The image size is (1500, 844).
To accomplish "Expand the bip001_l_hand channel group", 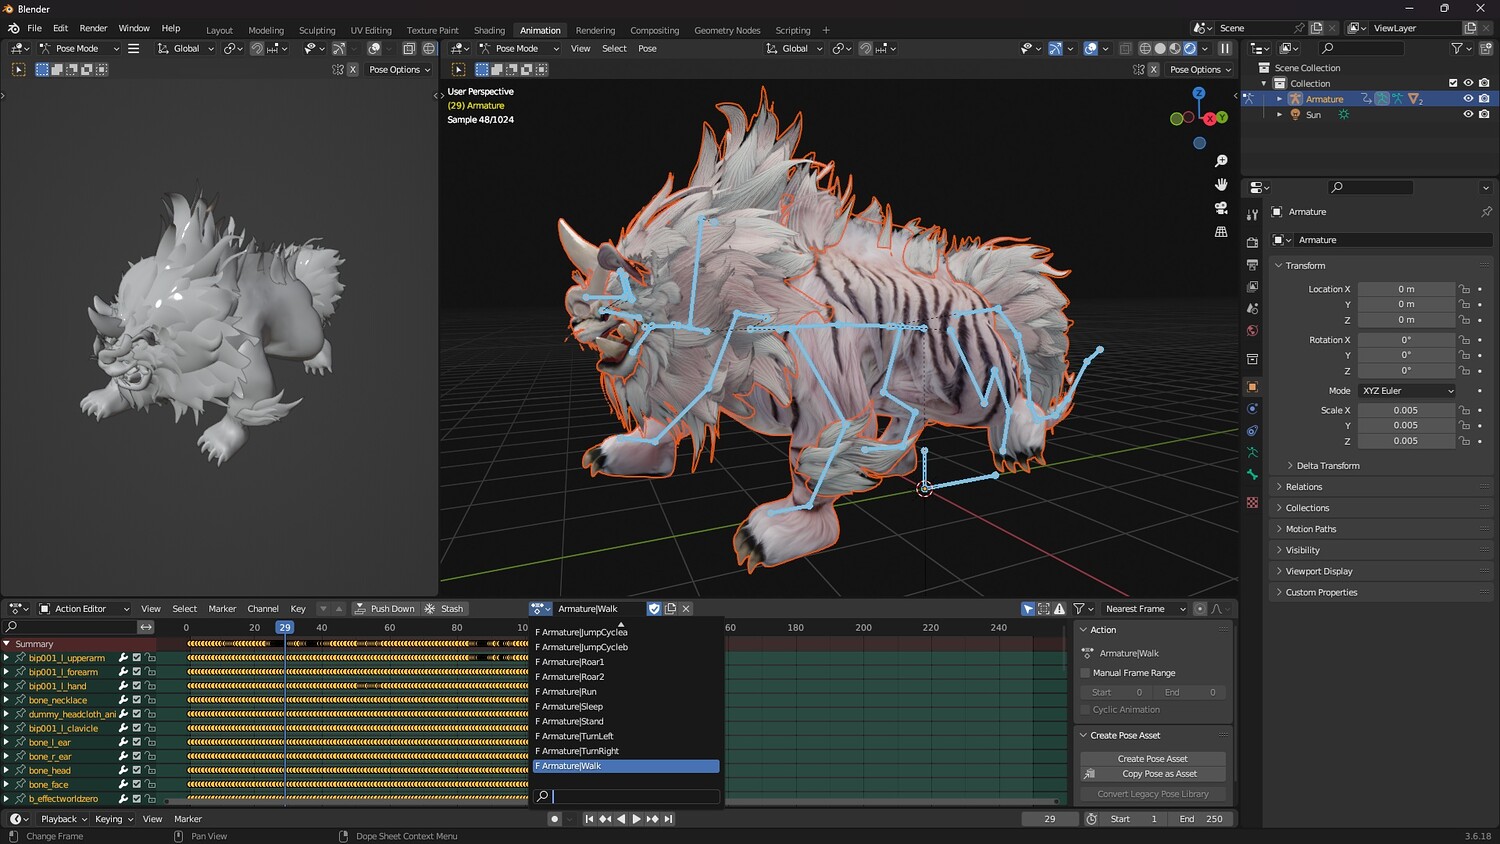I will click(7, 686).
